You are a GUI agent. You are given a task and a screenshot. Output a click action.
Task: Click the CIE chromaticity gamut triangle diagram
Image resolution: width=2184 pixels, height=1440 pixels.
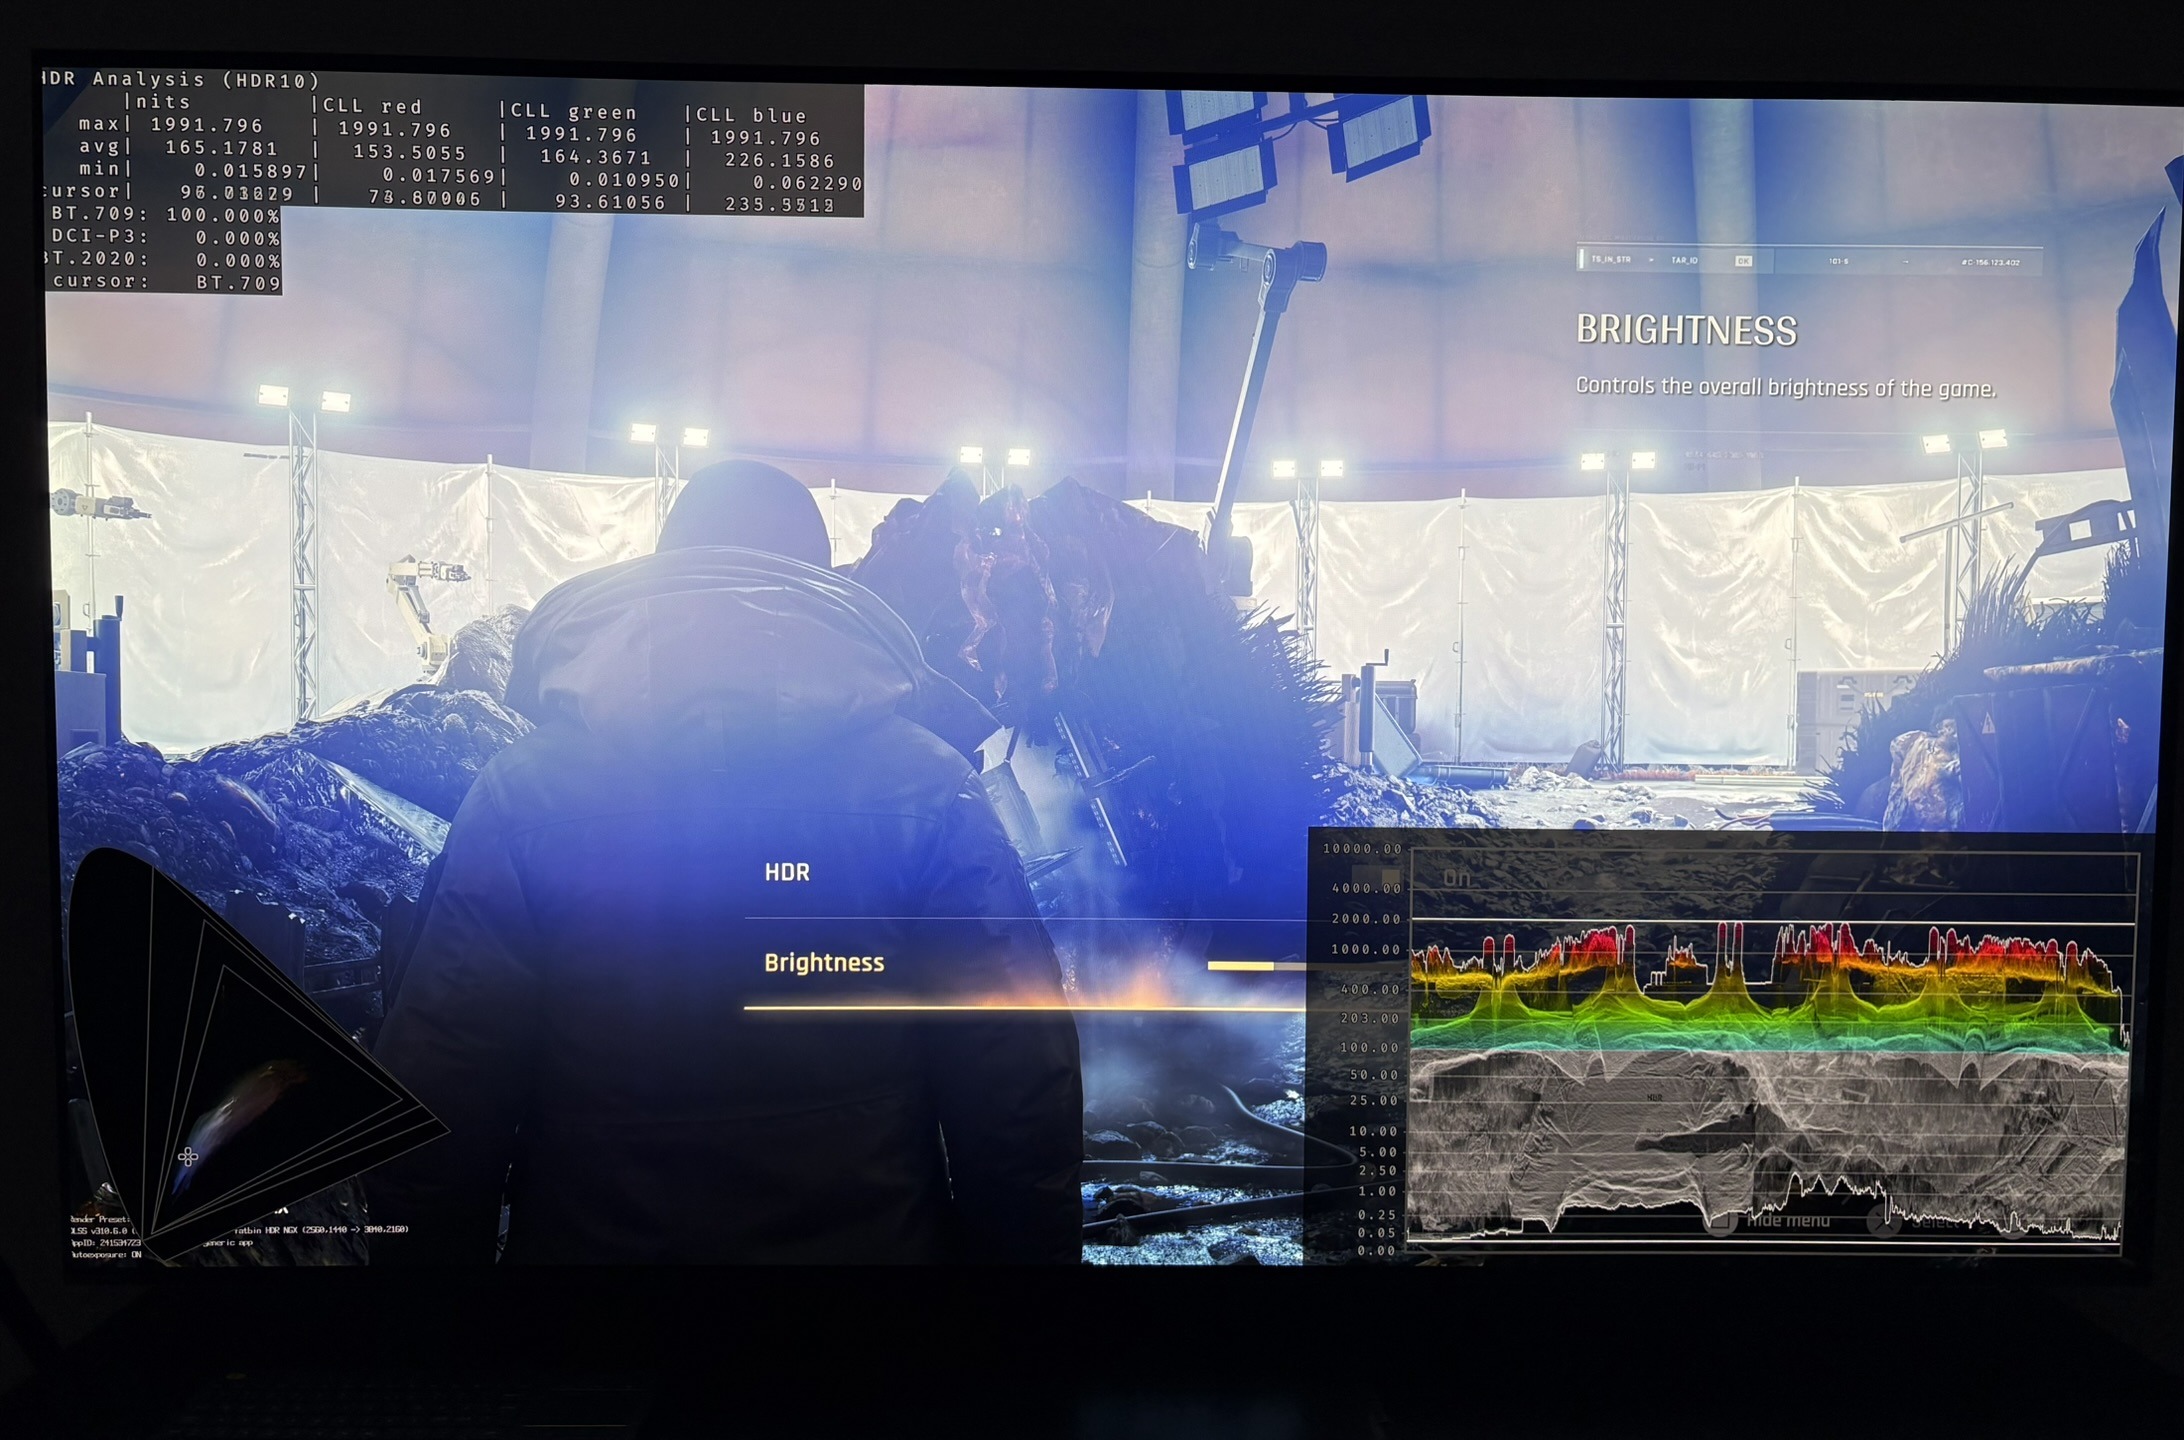click(x=250, y=1055)
